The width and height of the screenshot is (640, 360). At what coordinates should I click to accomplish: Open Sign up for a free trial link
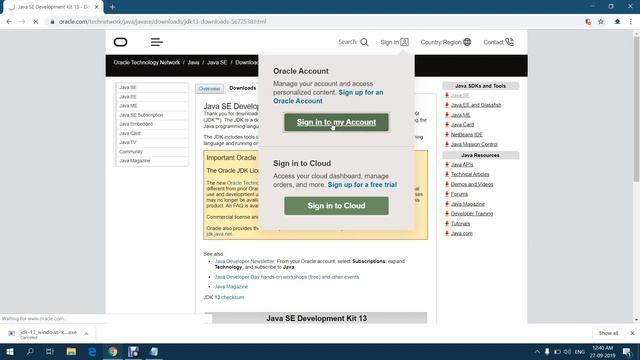[x=362, y=184]
